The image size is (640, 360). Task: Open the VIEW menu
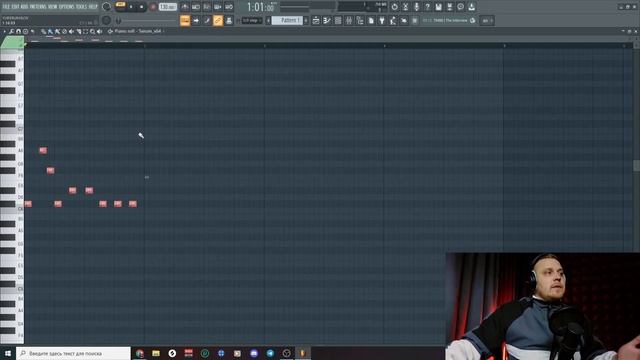[53, 7]
